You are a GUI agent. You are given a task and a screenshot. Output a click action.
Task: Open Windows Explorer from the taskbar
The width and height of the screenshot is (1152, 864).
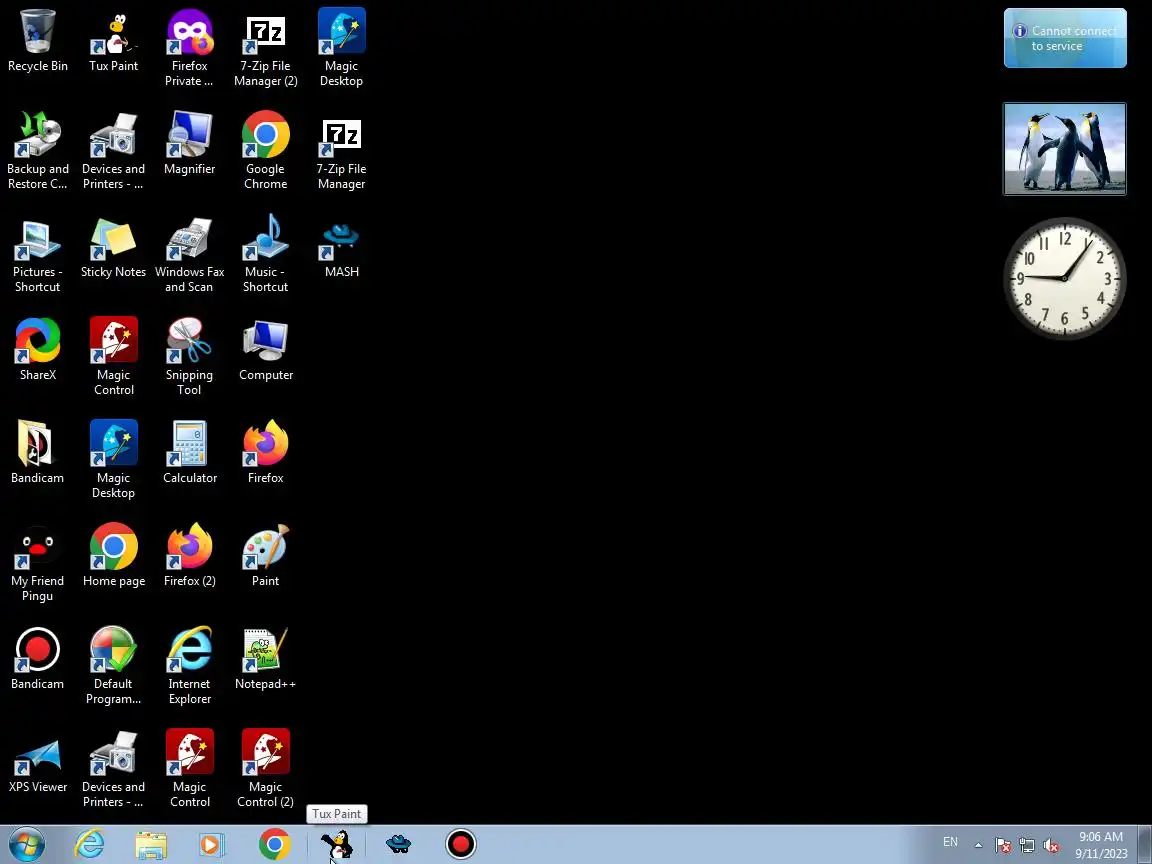151,844
